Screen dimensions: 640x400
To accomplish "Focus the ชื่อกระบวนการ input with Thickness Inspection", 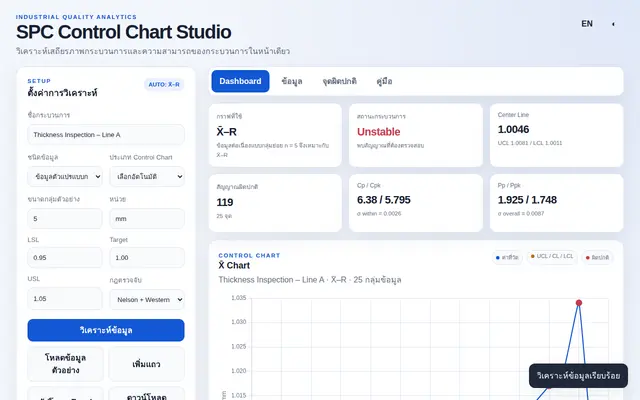I will (x=106, y=135).
